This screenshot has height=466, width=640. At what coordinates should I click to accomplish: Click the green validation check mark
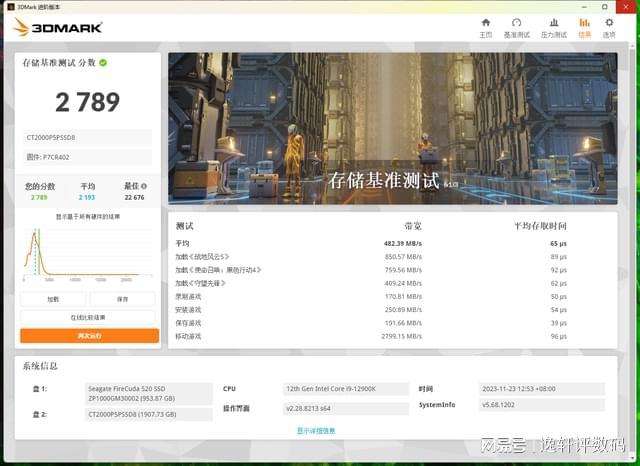103,62
